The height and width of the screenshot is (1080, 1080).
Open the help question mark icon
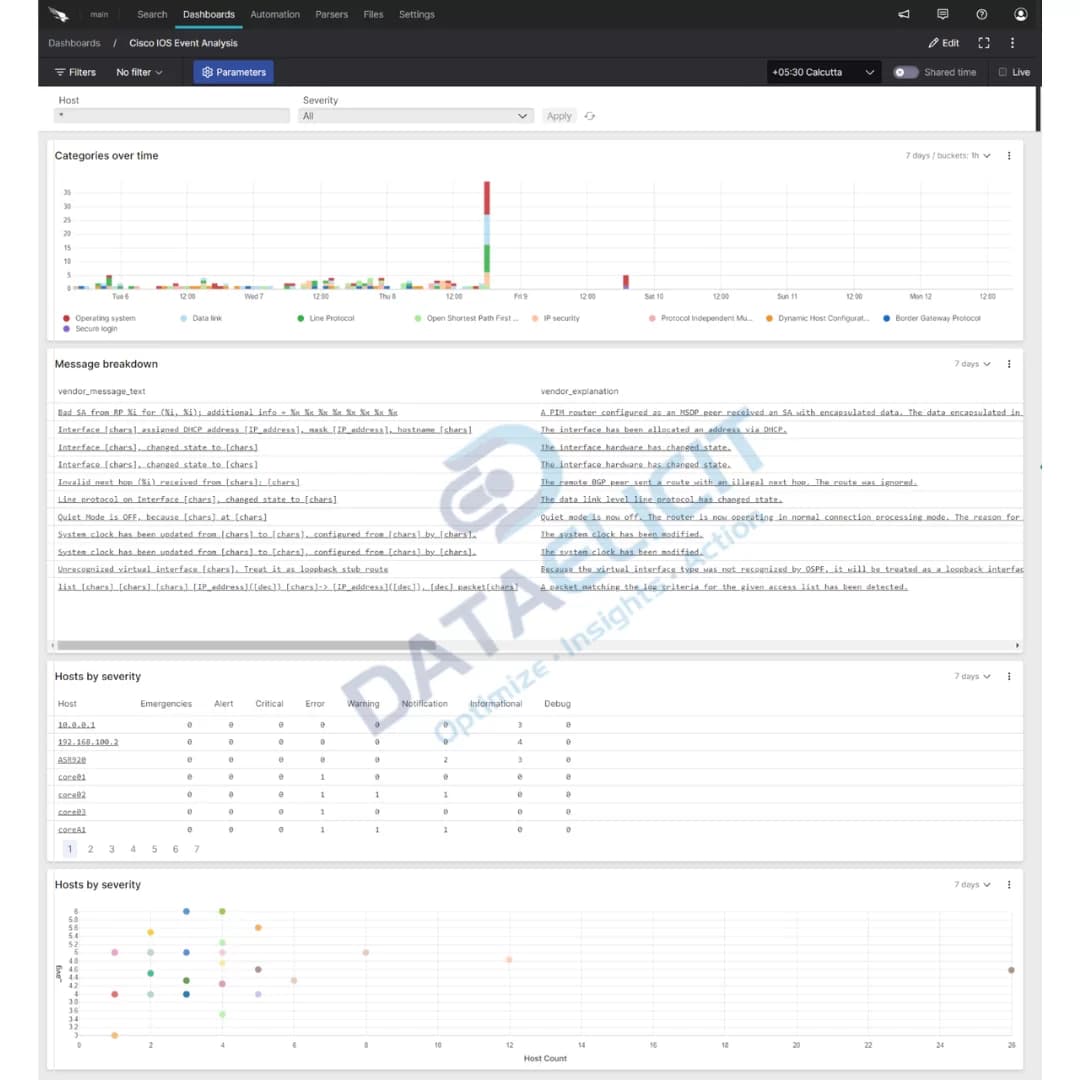[x=981, y=14]
